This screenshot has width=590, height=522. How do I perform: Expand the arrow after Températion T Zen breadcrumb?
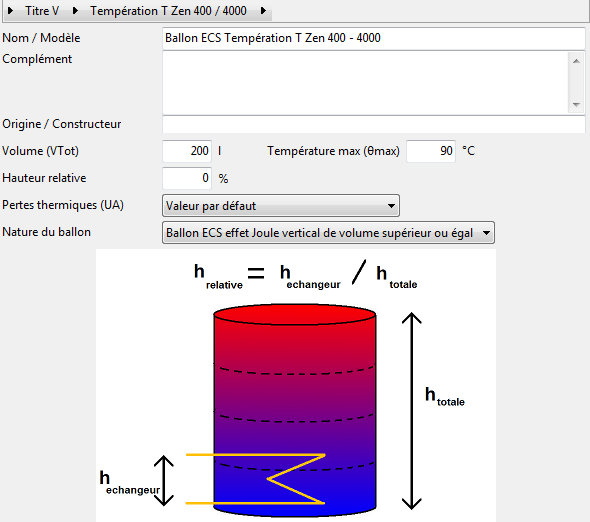(x=263, y=11)
